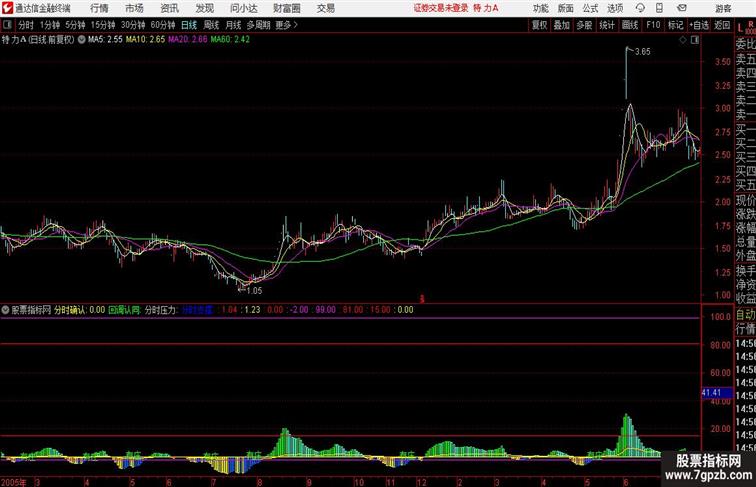This screenshot has height=487, width=756.
Task: Open the F10 company info button
Action: pos(653,25)
